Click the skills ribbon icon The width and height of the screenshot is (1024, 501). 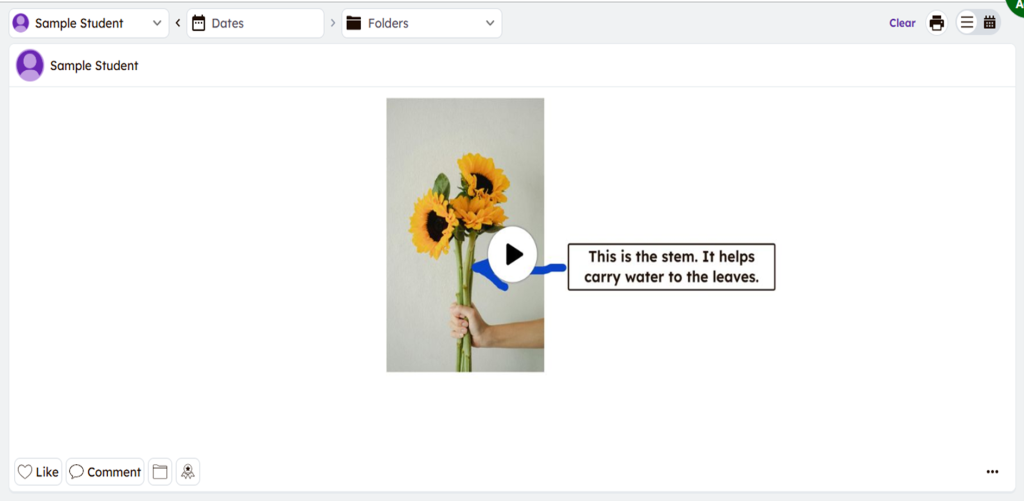point(188,472)
